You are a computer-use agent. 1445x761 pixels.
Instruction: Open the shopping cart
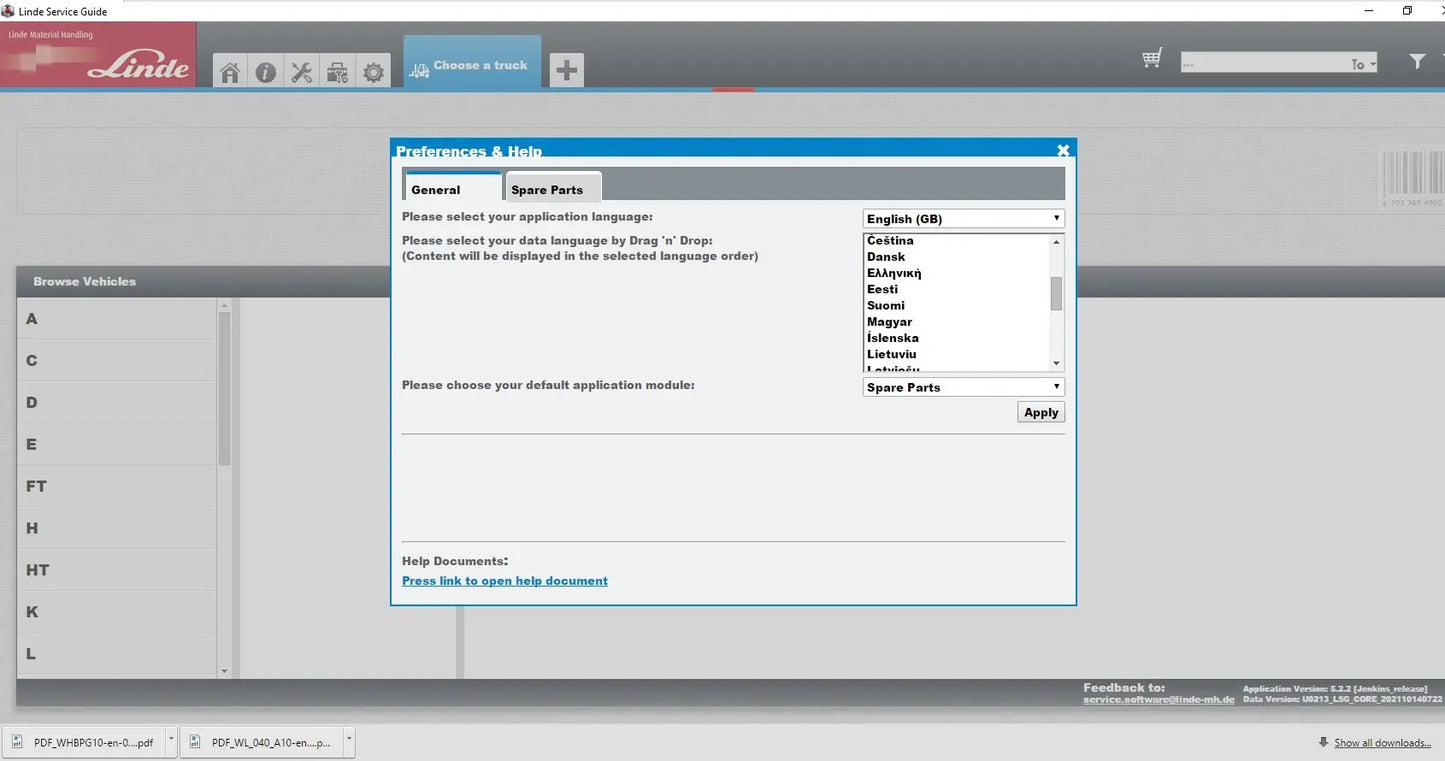click(1152, 59)
